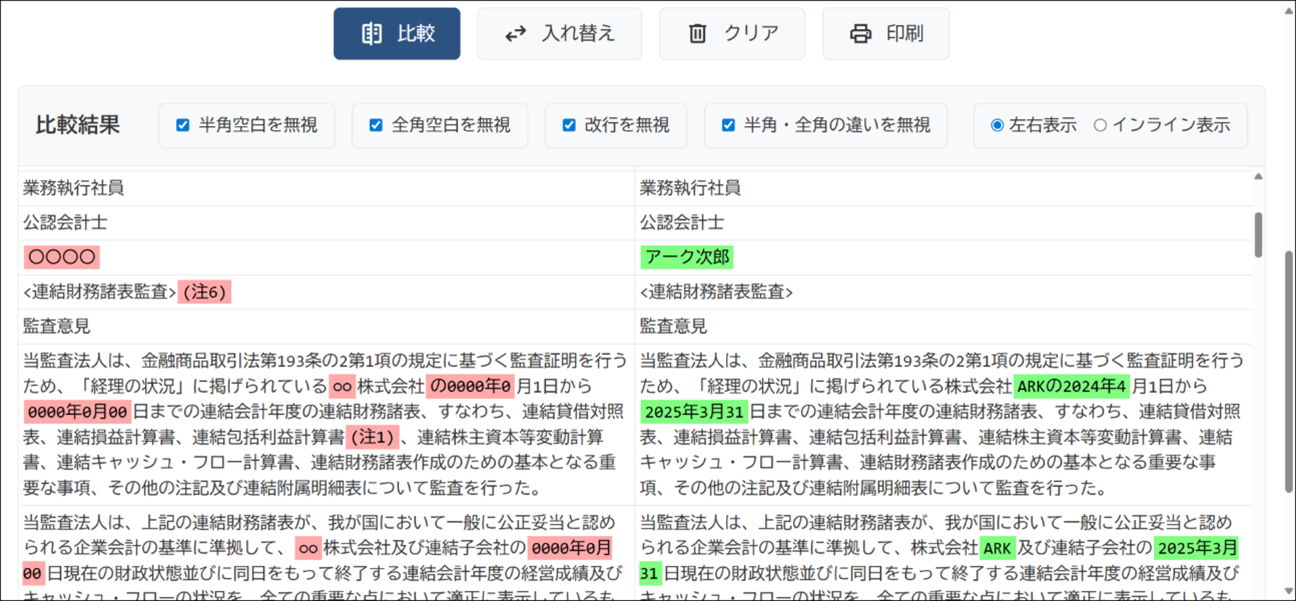
Task: Click the trash can icon for クリア
Action: (x=698, y=34)
